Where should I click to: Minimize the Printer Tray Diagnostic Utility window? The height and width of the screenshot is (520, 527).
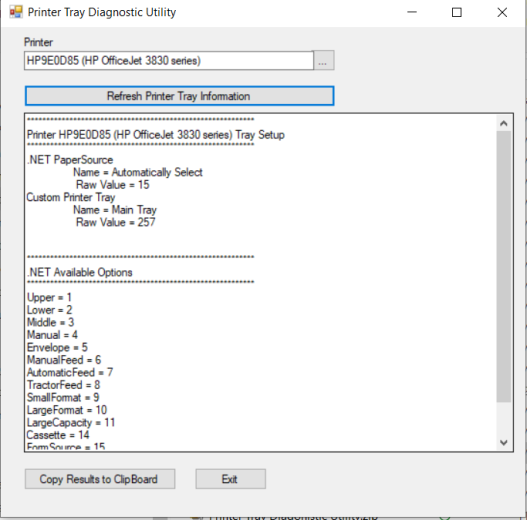(412, 12)
